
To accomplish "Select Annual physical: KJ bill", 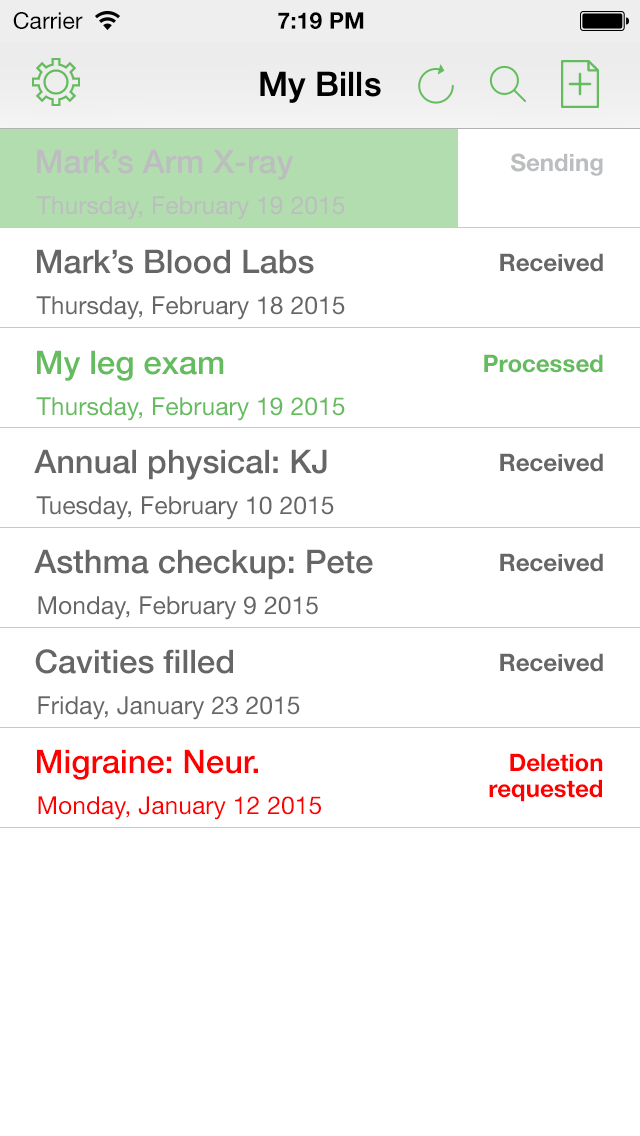I will point(181,463).
